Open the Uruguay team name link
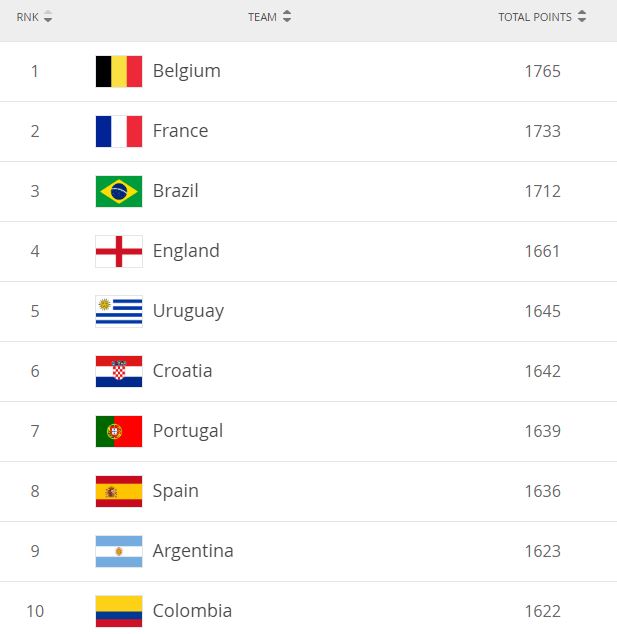The image size is (617, 634). (x=188, y=311)
